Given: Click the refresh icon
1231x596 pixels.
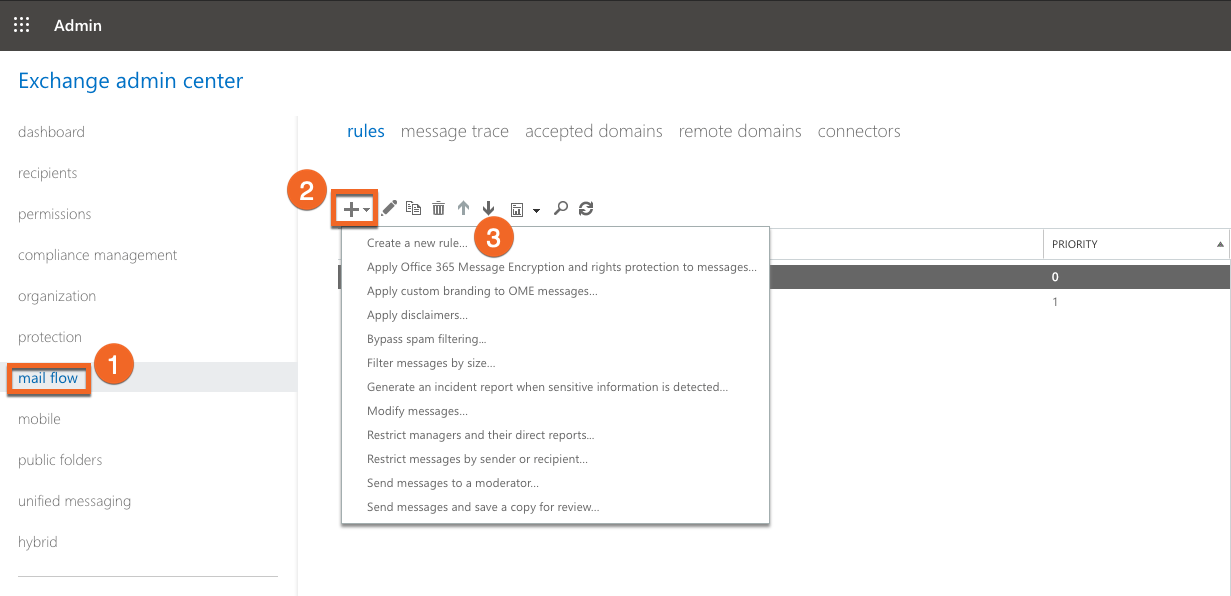Looking at the screenshot, I should click(x=586, y=208).
